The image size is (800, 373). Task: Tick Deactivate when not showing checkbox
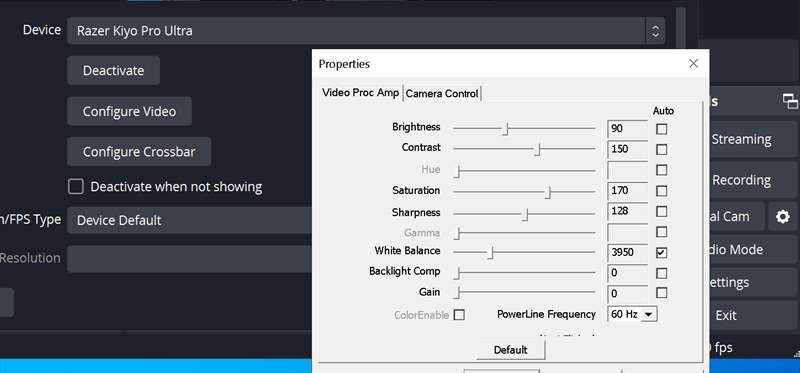pos(76,187)
